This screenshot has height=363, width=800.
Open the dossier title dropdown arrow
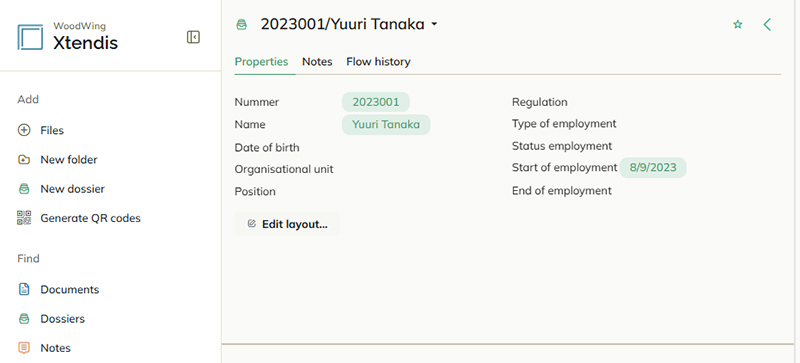pyautogui.click(x=434, y=25)
